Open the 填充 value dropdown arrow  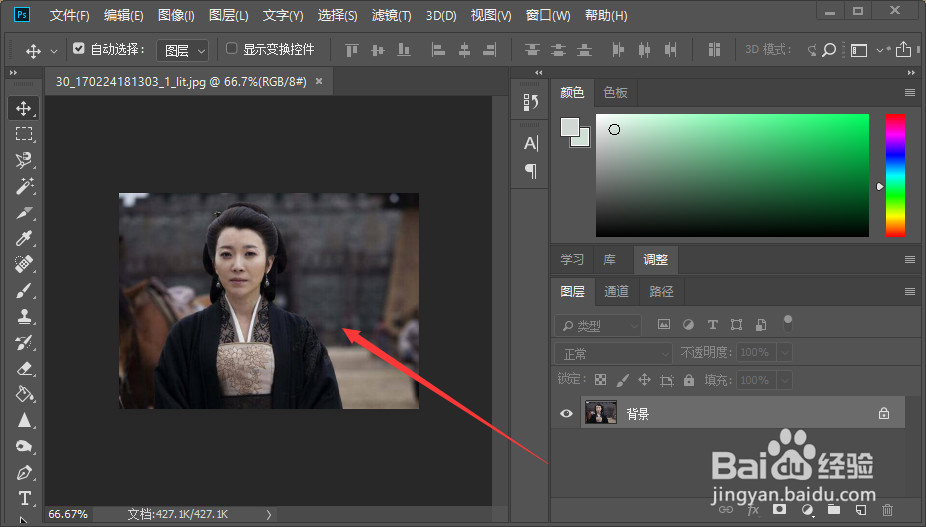[784, 380]
